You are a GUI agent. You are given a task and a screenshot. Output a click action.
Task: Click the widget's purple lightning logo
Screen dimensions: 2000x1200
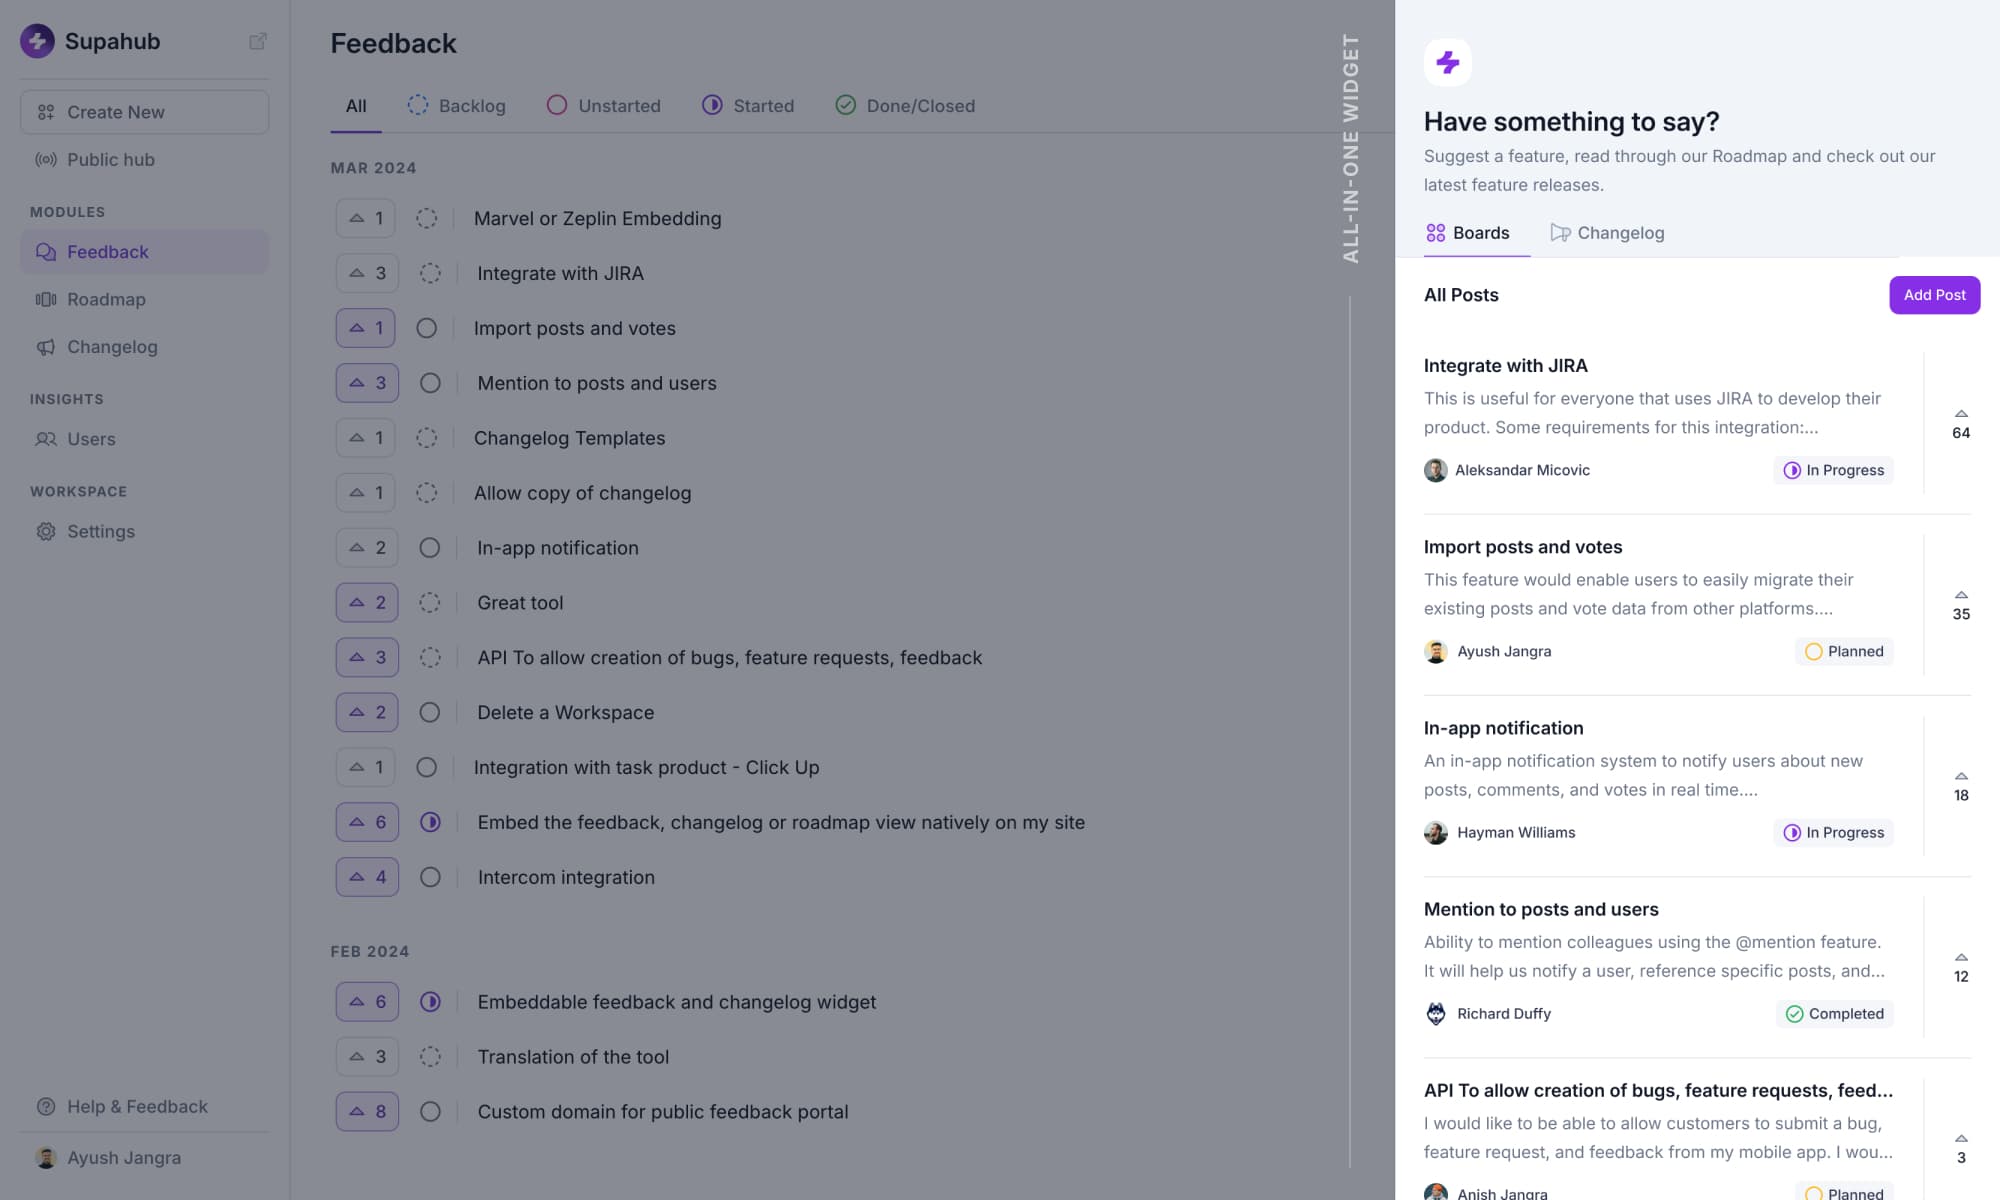[1447, 63]
